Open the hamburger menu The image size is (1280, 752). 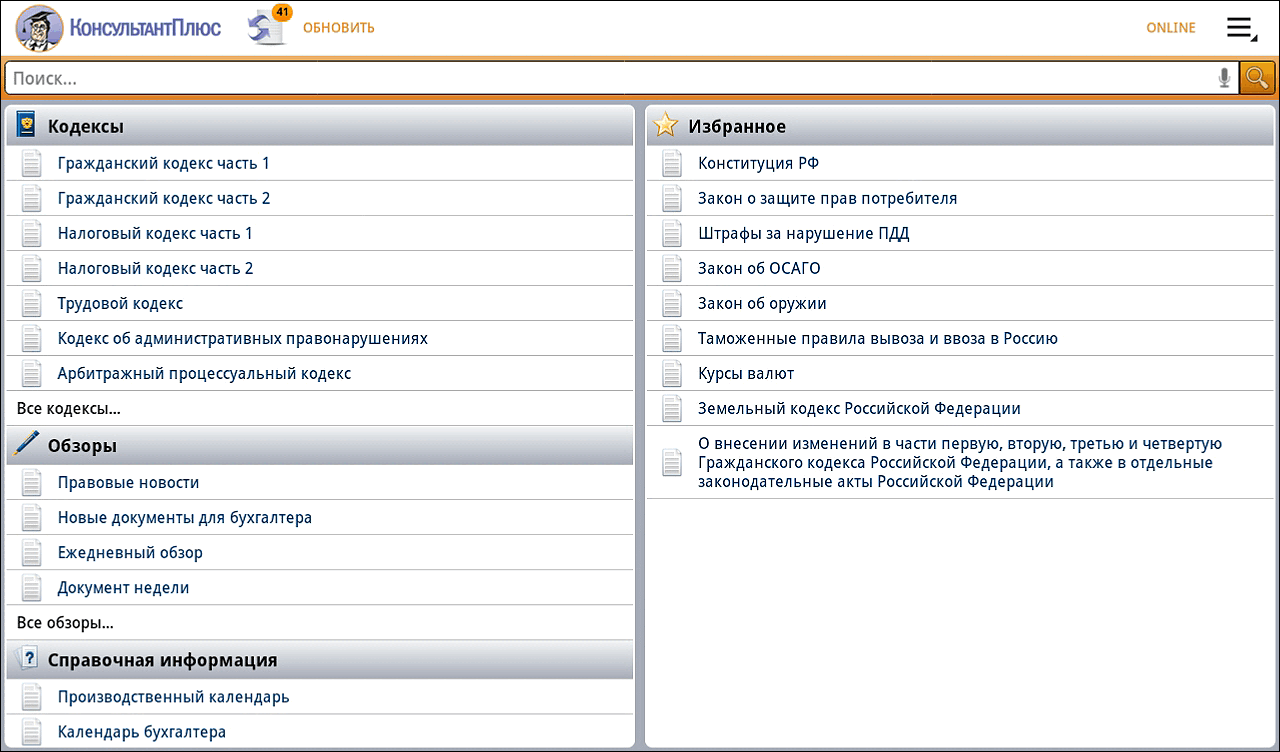(1242, 28)
